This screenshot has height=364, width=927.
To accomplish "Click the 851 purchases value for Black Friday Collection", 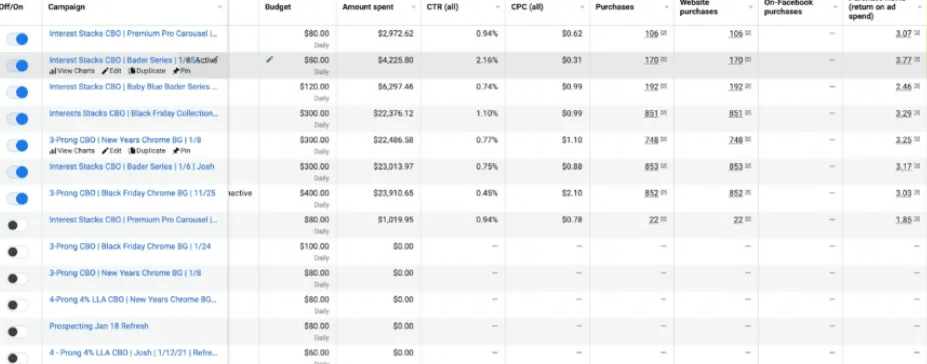I will click(651, 113).
